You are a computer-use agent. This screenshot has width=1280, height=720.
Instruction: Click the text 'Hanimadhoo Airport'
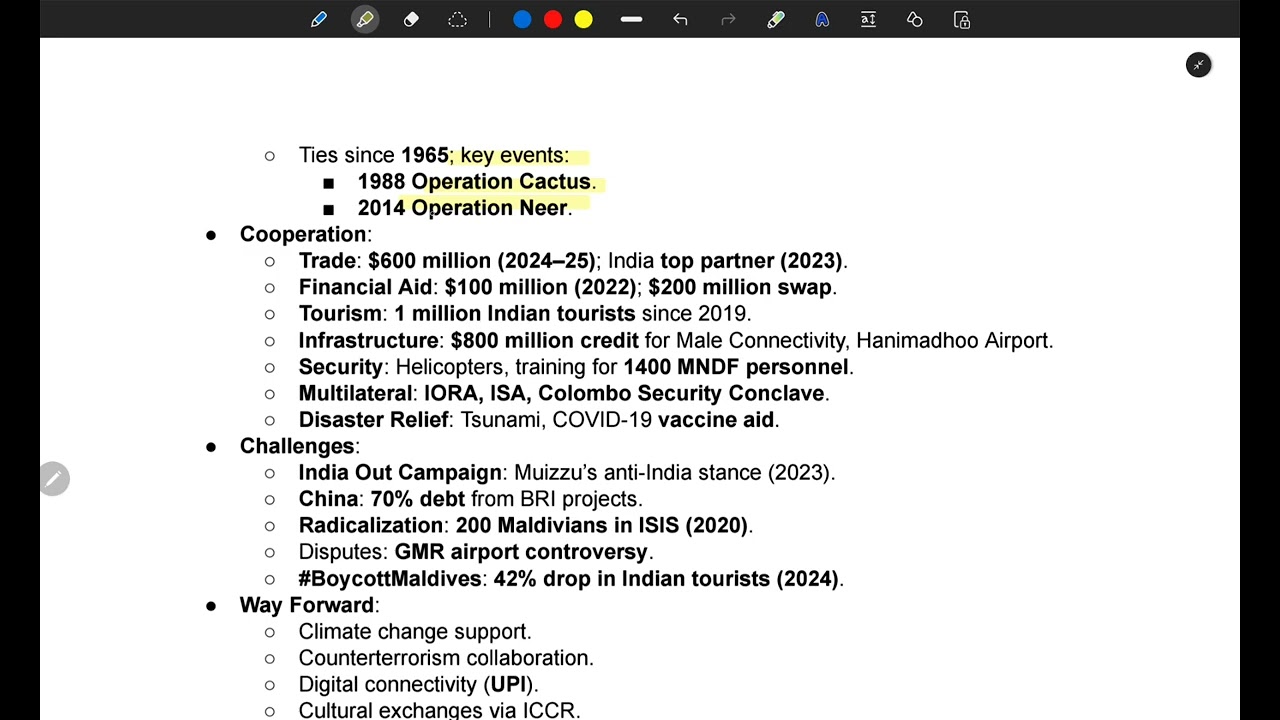pyautogui.click(x=952, y=340)
